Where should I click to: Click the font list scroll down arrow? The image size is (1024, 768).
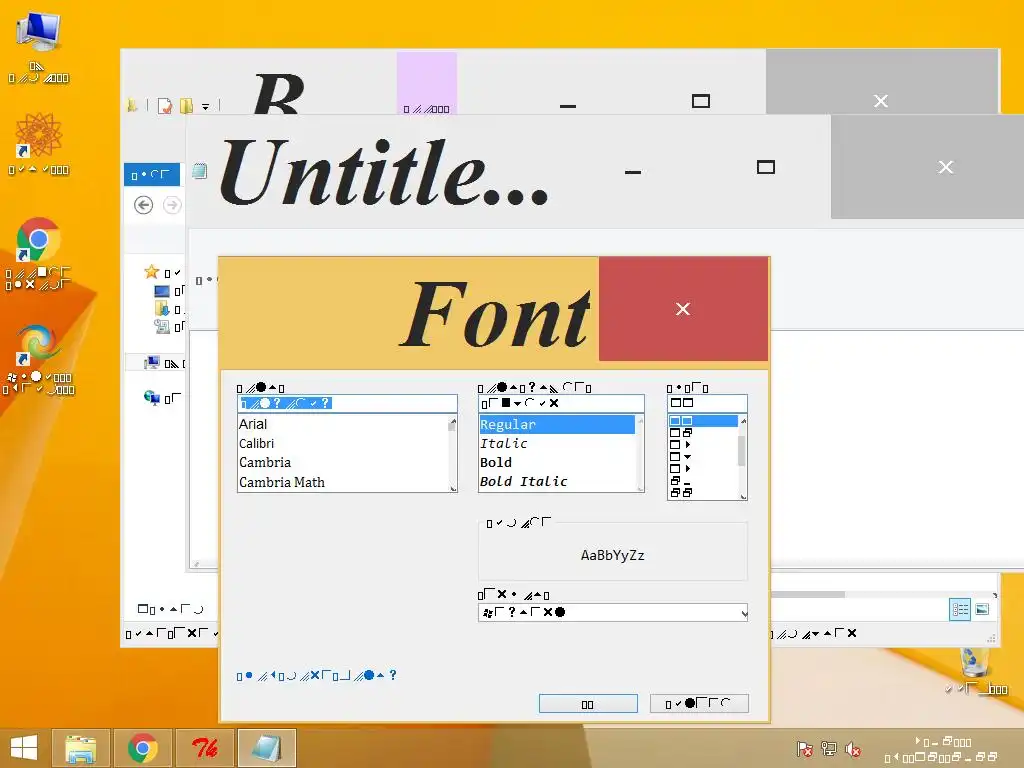tap(453, 488)
